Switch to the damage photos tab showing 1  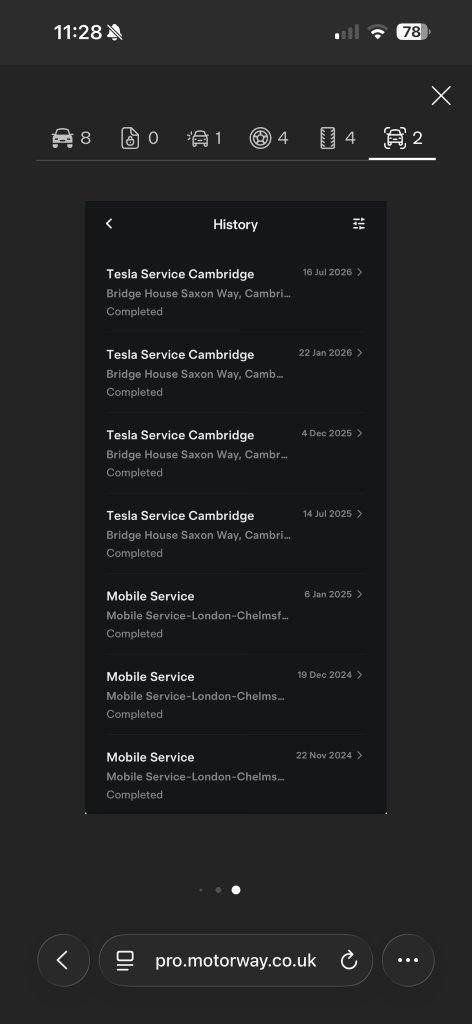pos(204,138)
